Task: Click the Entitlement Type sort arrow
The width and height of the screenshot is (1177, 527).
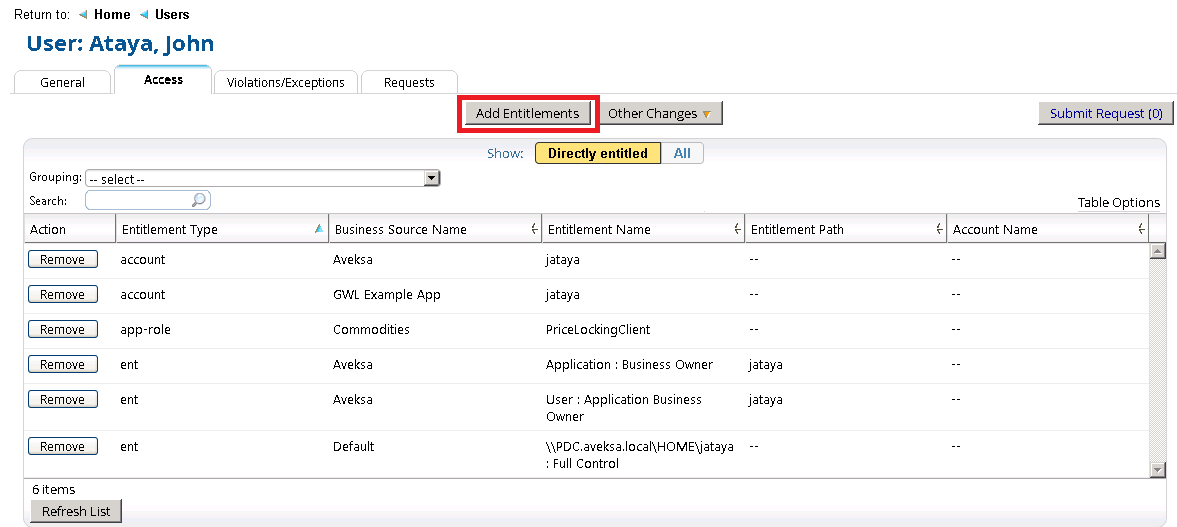Action: click(x=318, y=229)
